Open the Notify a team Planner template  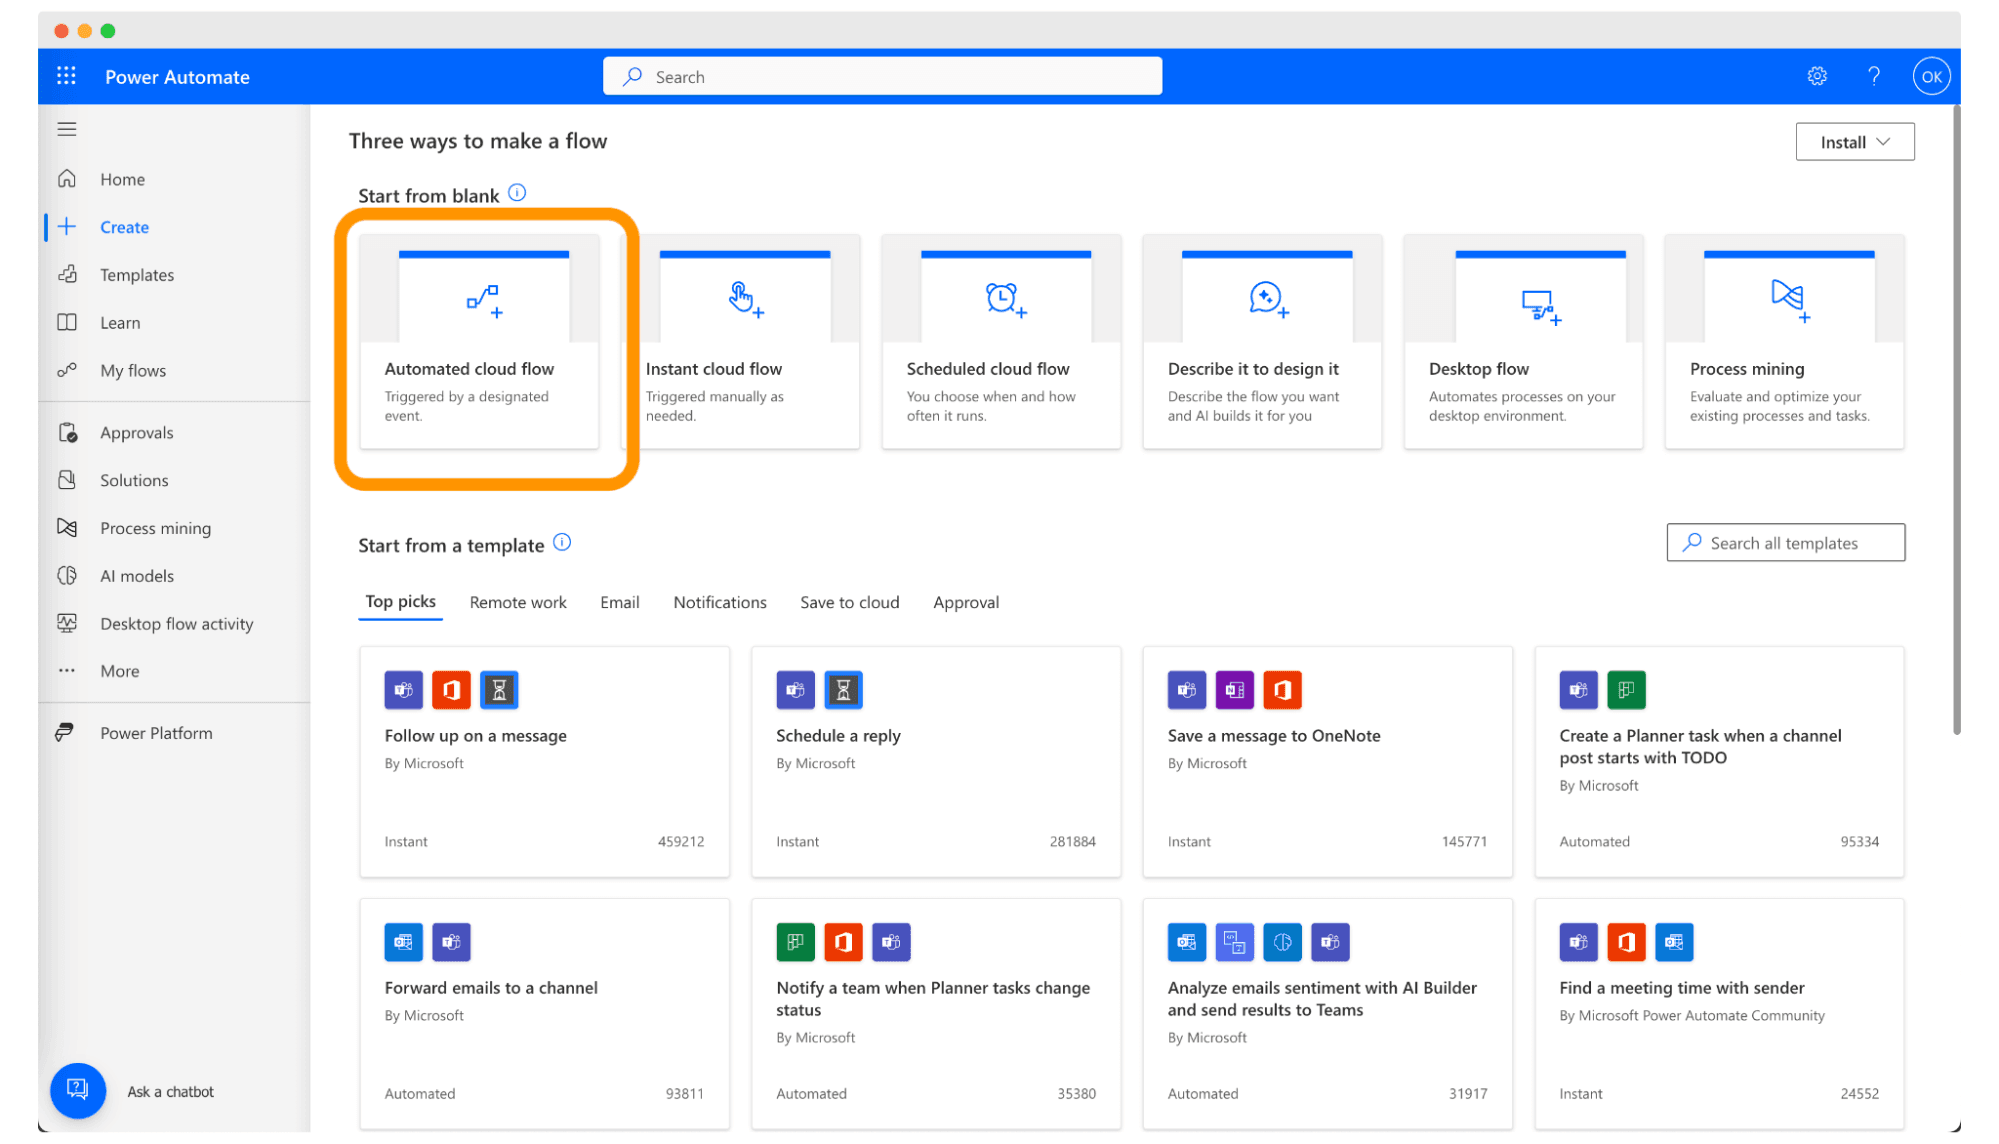[936, 1014]
